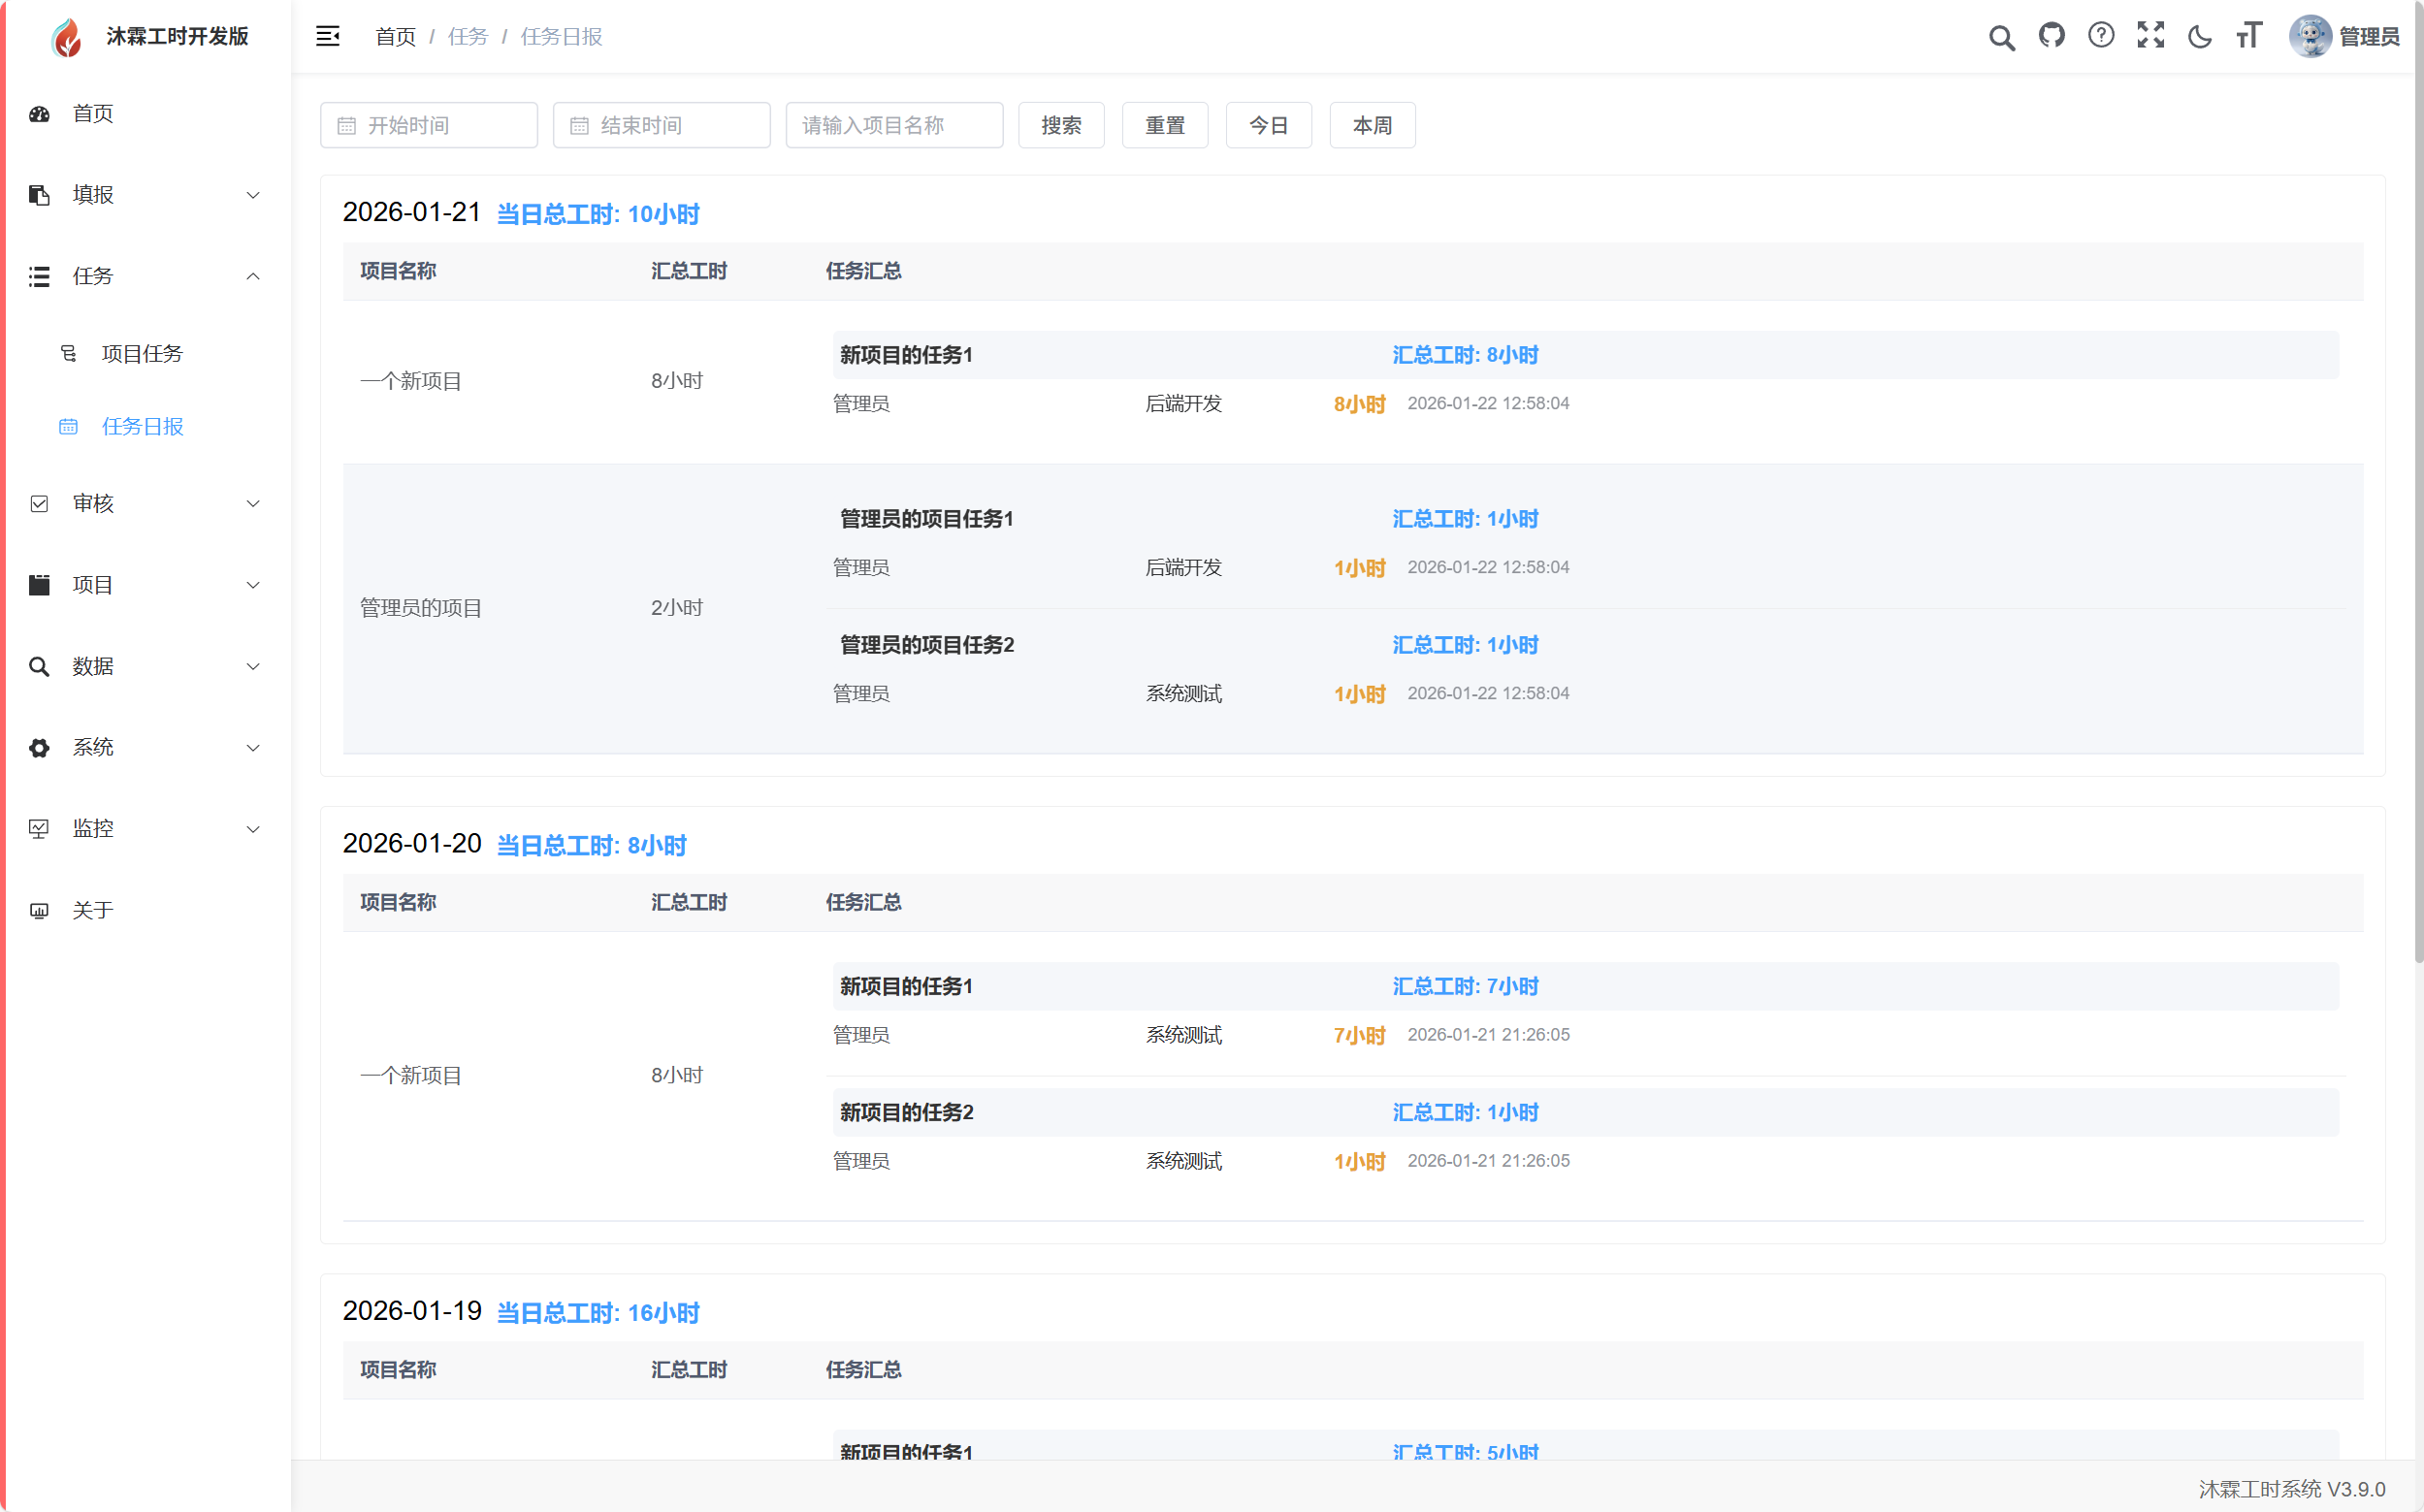Open the admin avatar profile

pos(2310,36)
